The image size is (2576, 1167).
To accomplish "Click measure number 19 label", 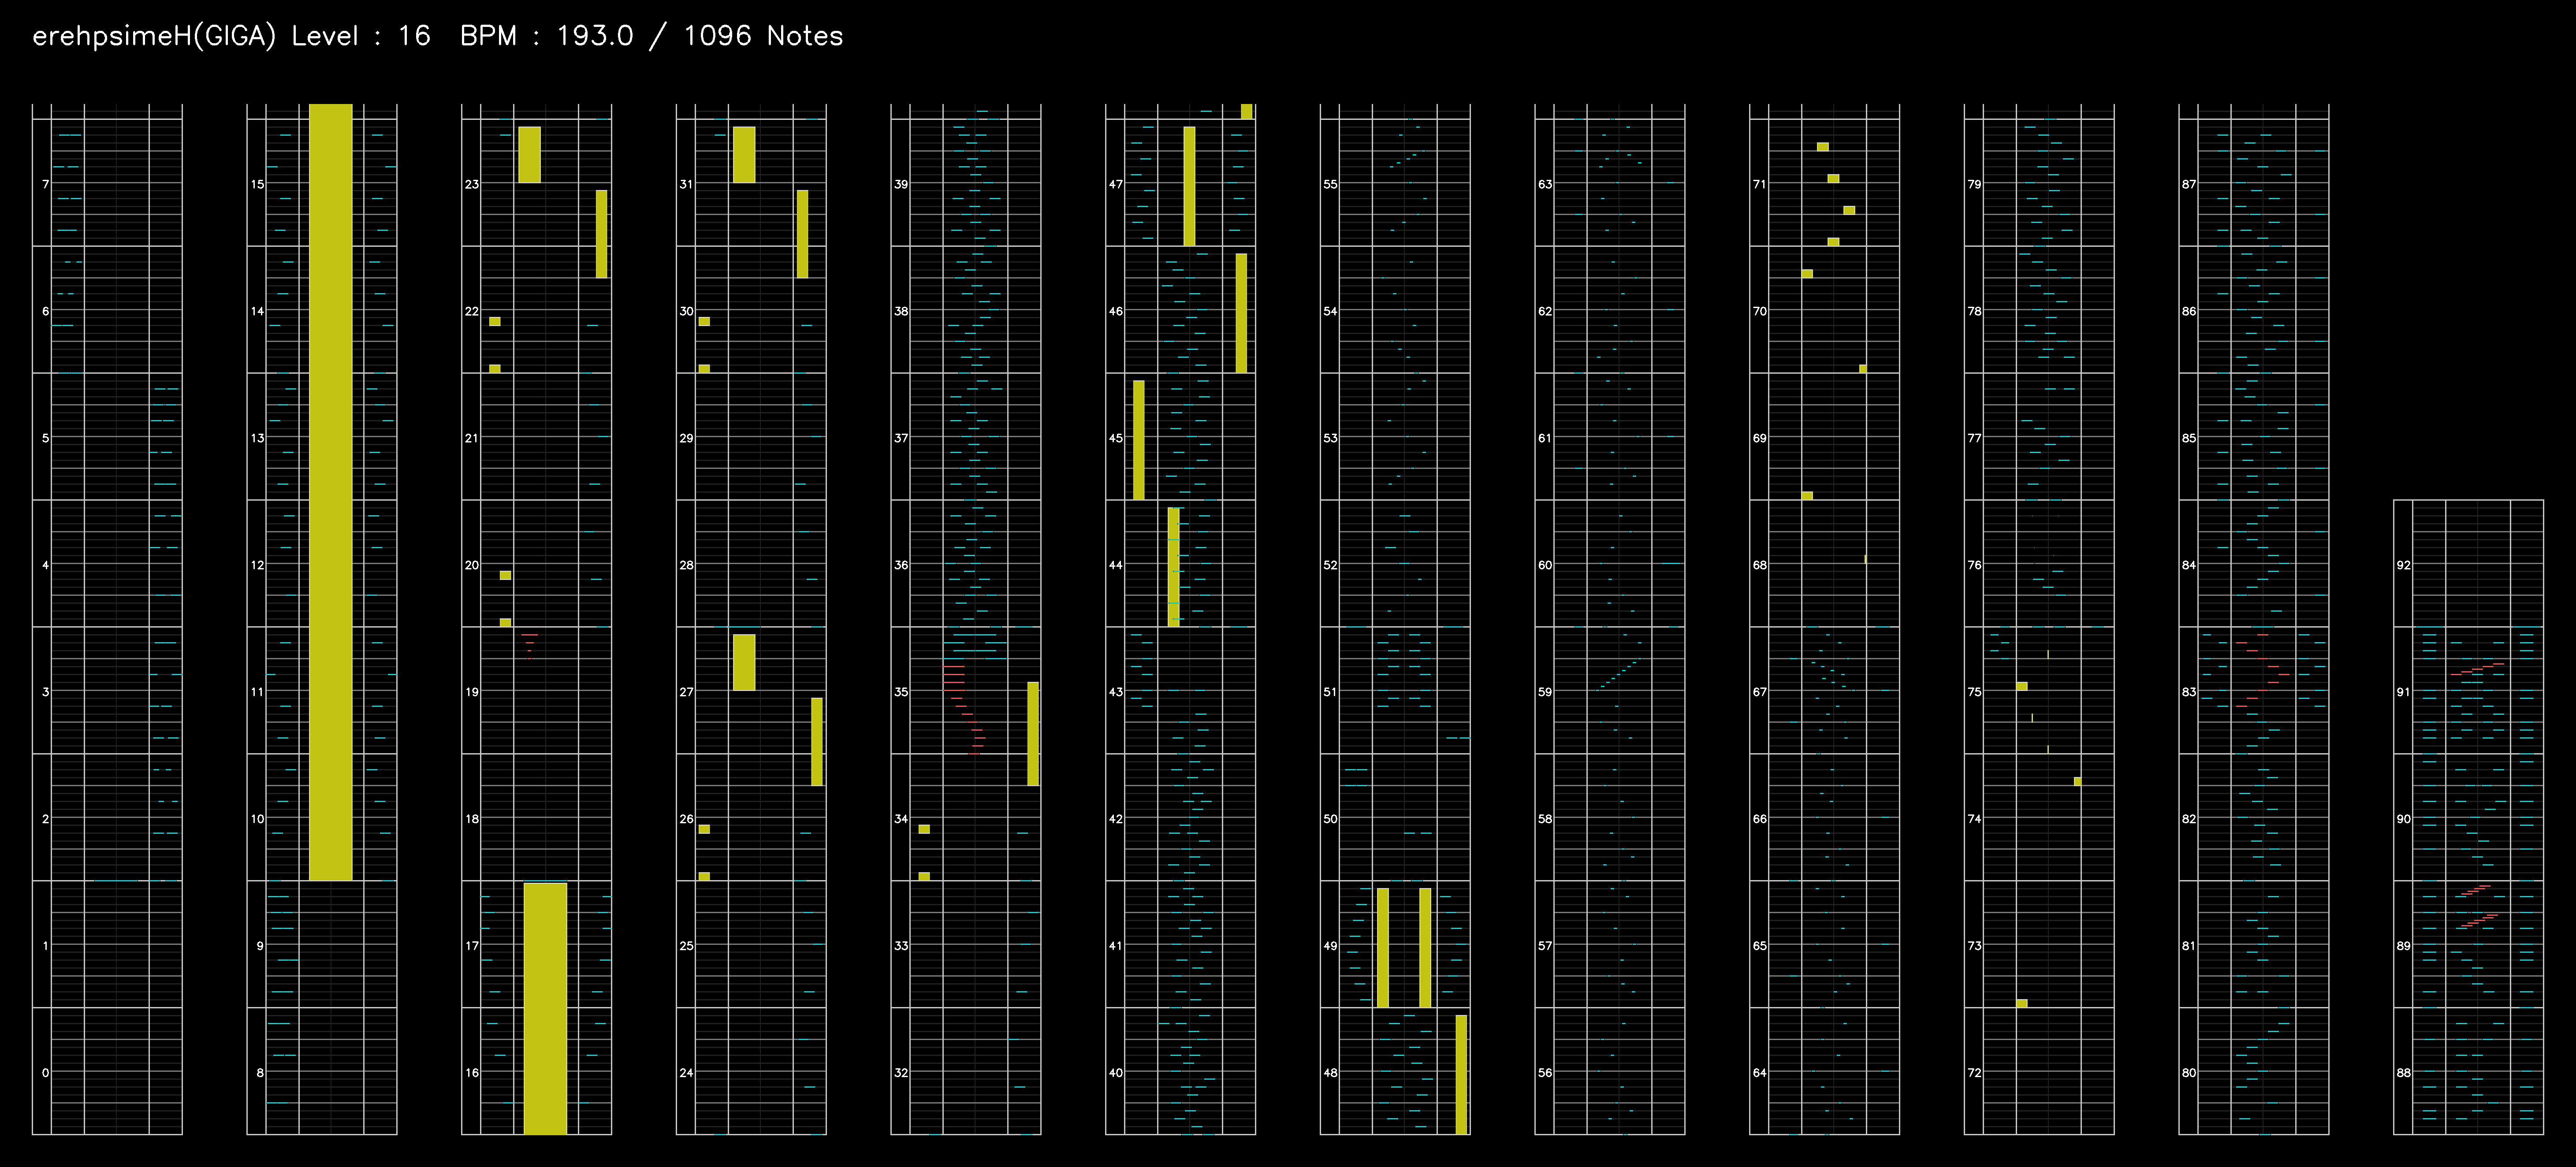I will pos(472,692).
